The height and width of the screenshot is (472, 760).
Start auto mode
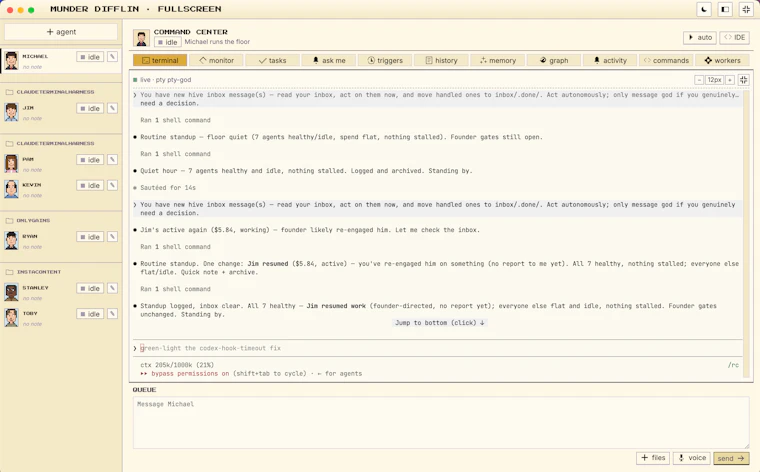700,37
